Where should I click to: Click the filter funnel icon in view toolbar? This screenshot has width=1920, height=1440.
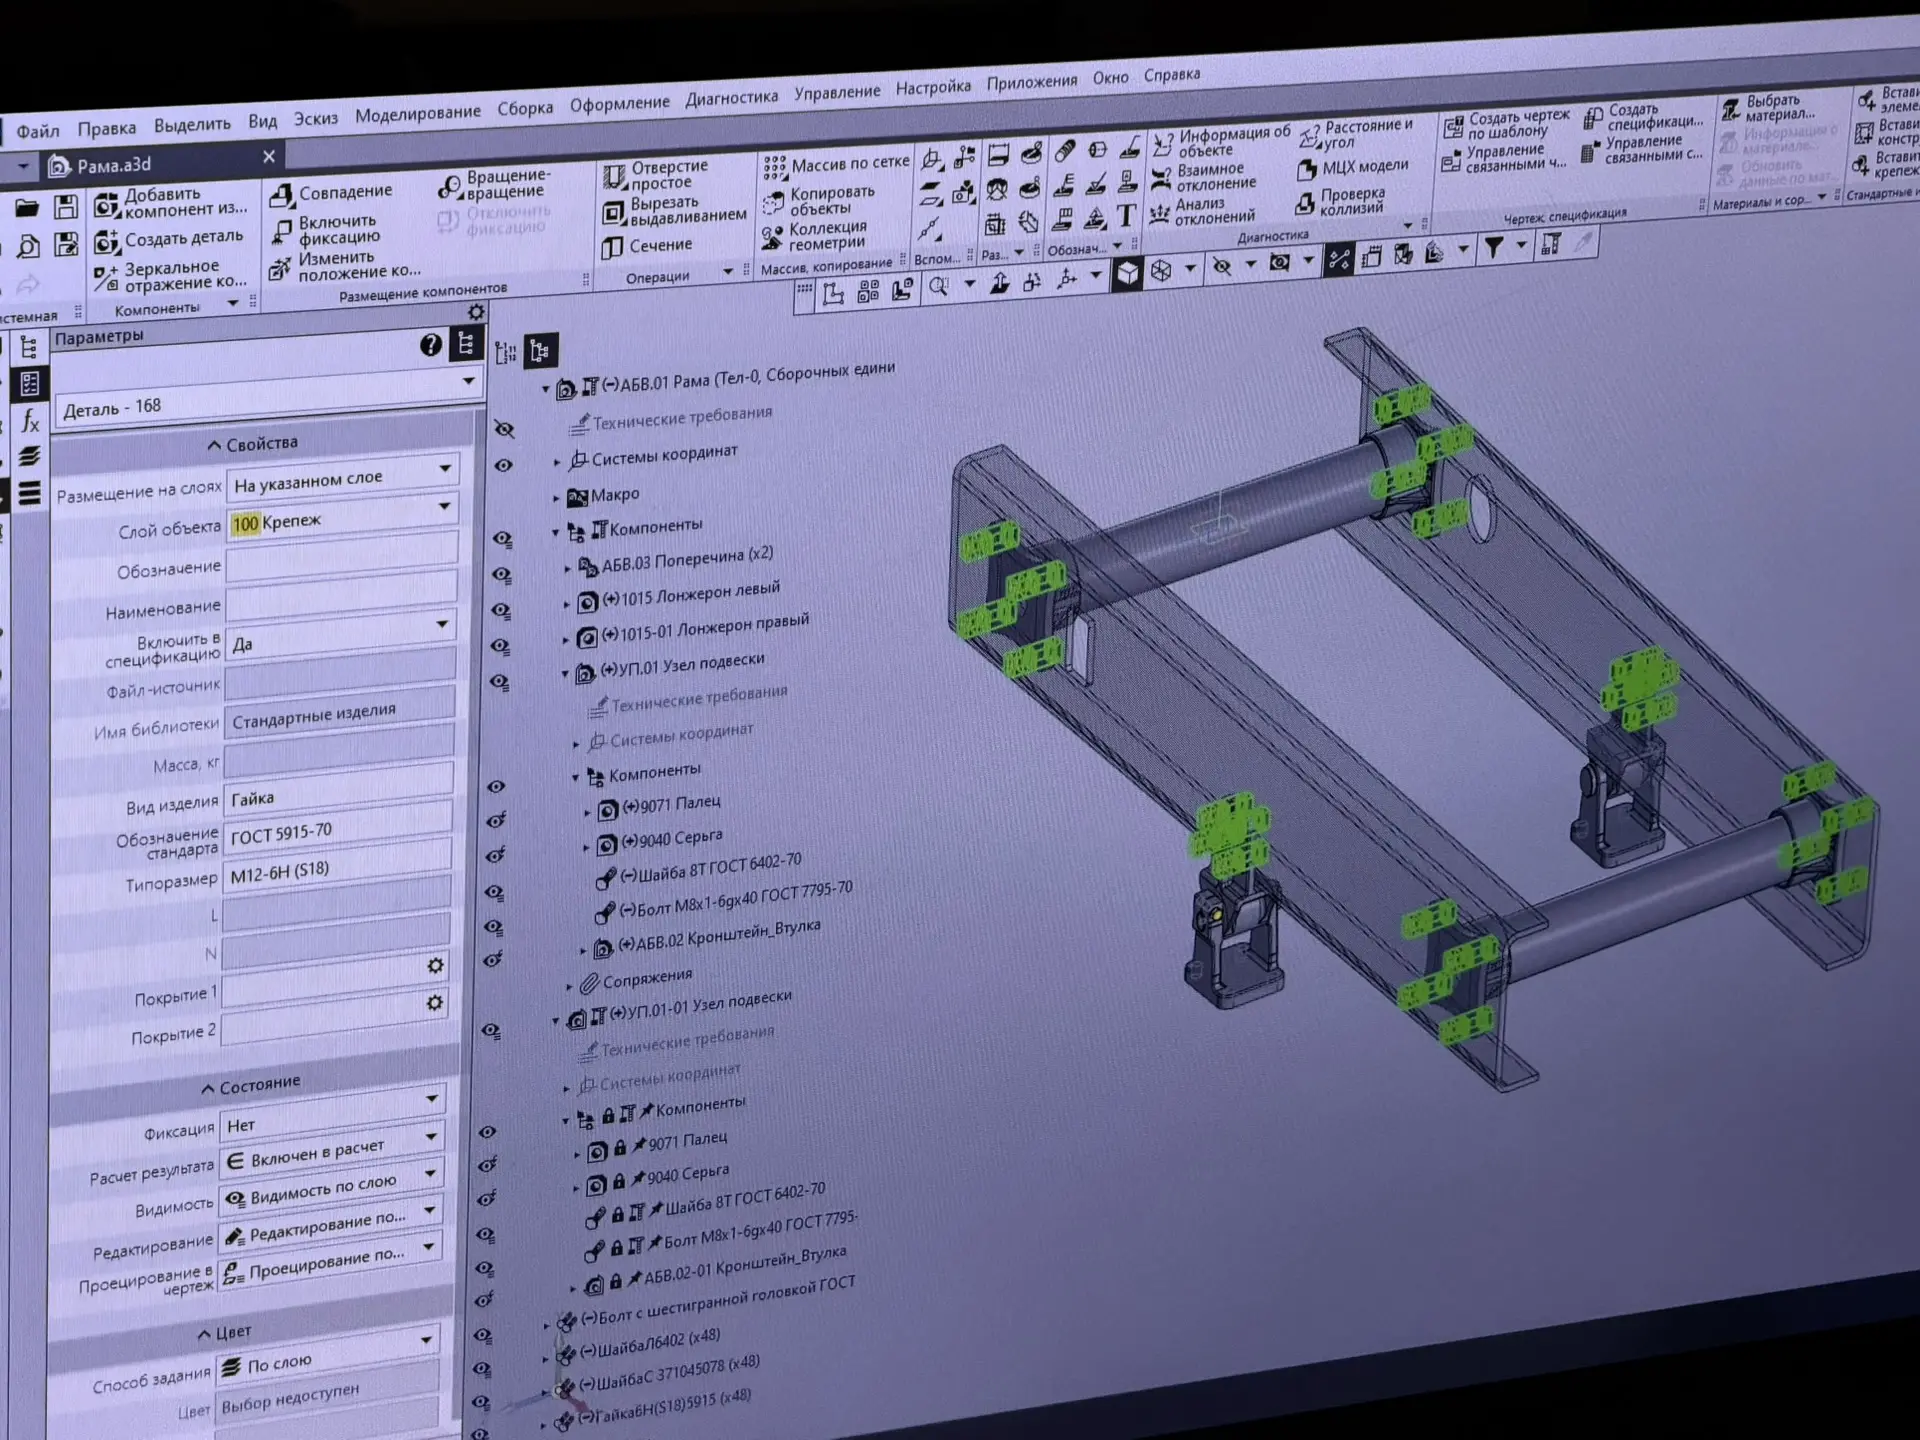tap(1493, 247)
